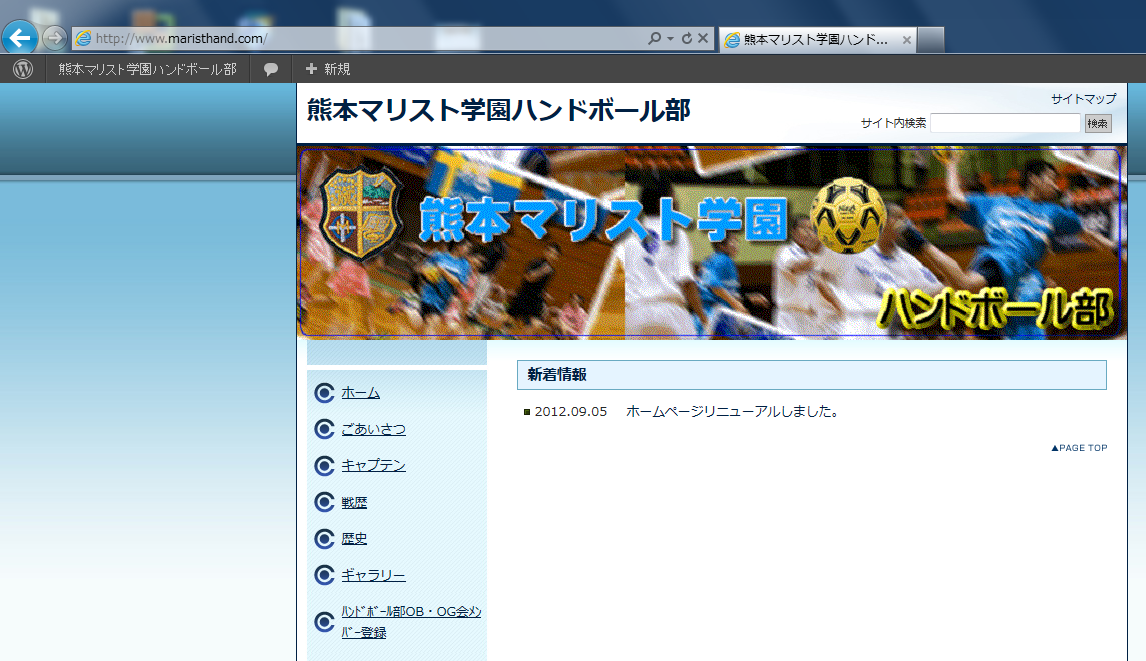Jump up with the ▲PAGE TOP link
Image resolution: width=1146 pixels, height=661 pixels.
(x=1079, y=447)
